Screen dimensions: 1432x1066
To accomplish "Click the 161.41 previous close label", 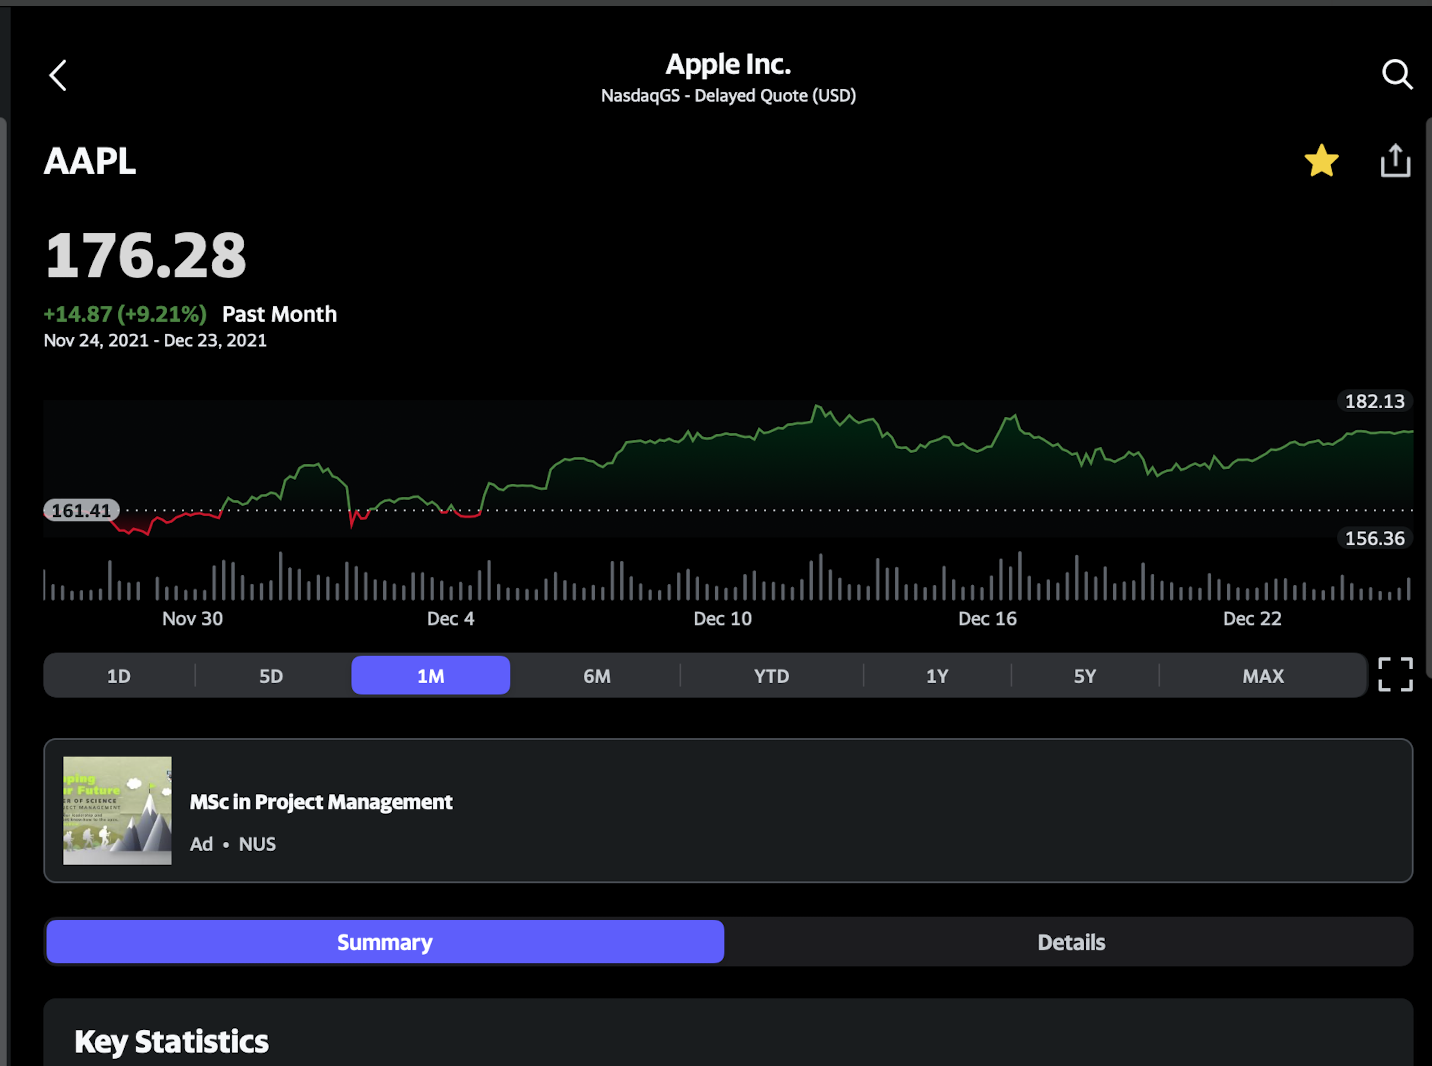I will [x=81, y=511].
